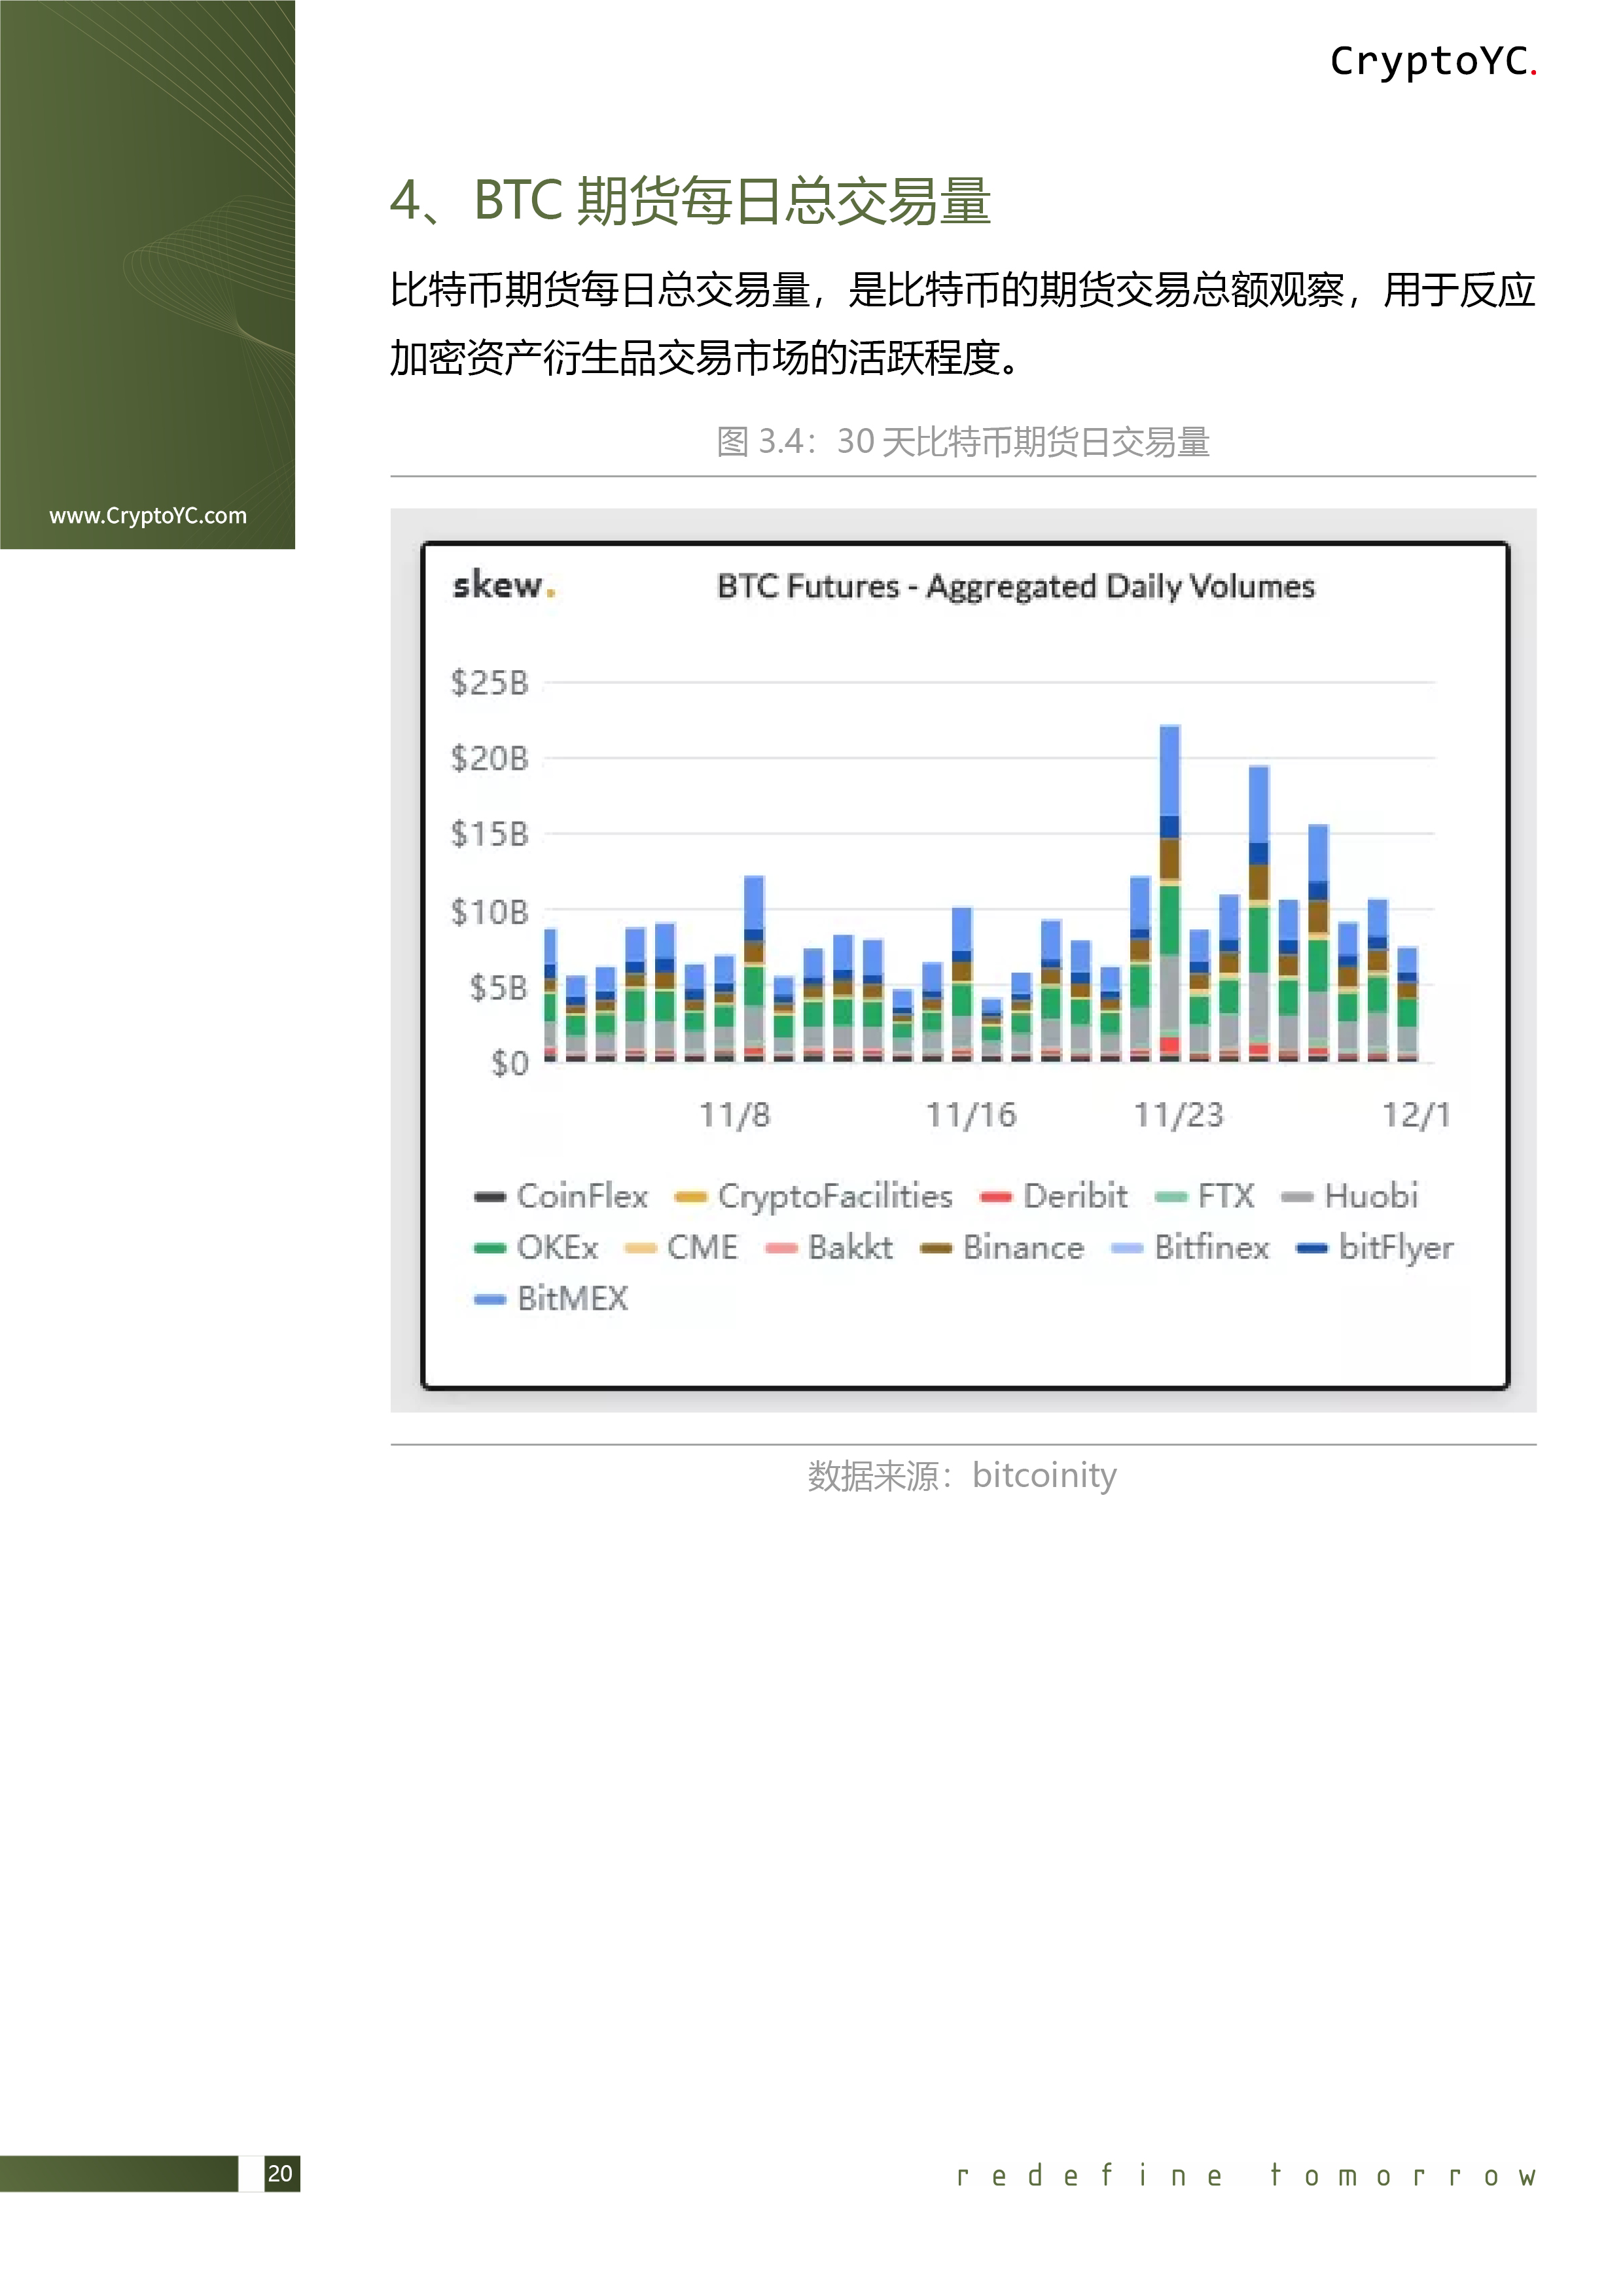
Task: Toggle the CryptoFacilities legend entry
Action: pyautogui.click(x=814, y=1196)
